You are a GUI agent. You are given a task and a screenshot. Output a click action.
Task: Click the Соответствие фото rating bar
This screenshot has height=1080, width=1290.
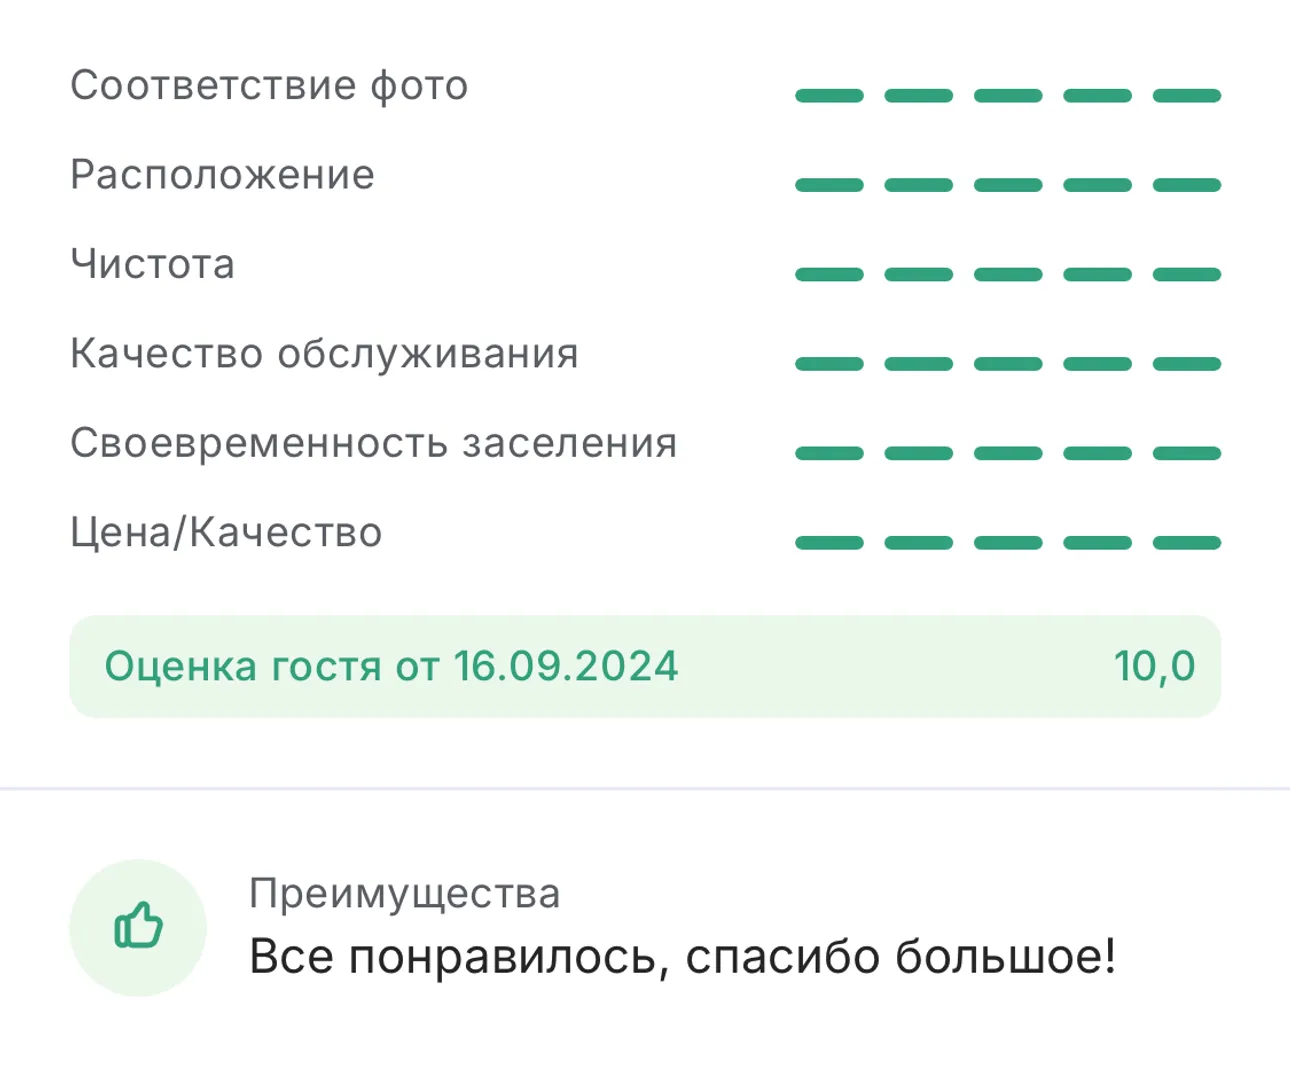[1008, 96]
